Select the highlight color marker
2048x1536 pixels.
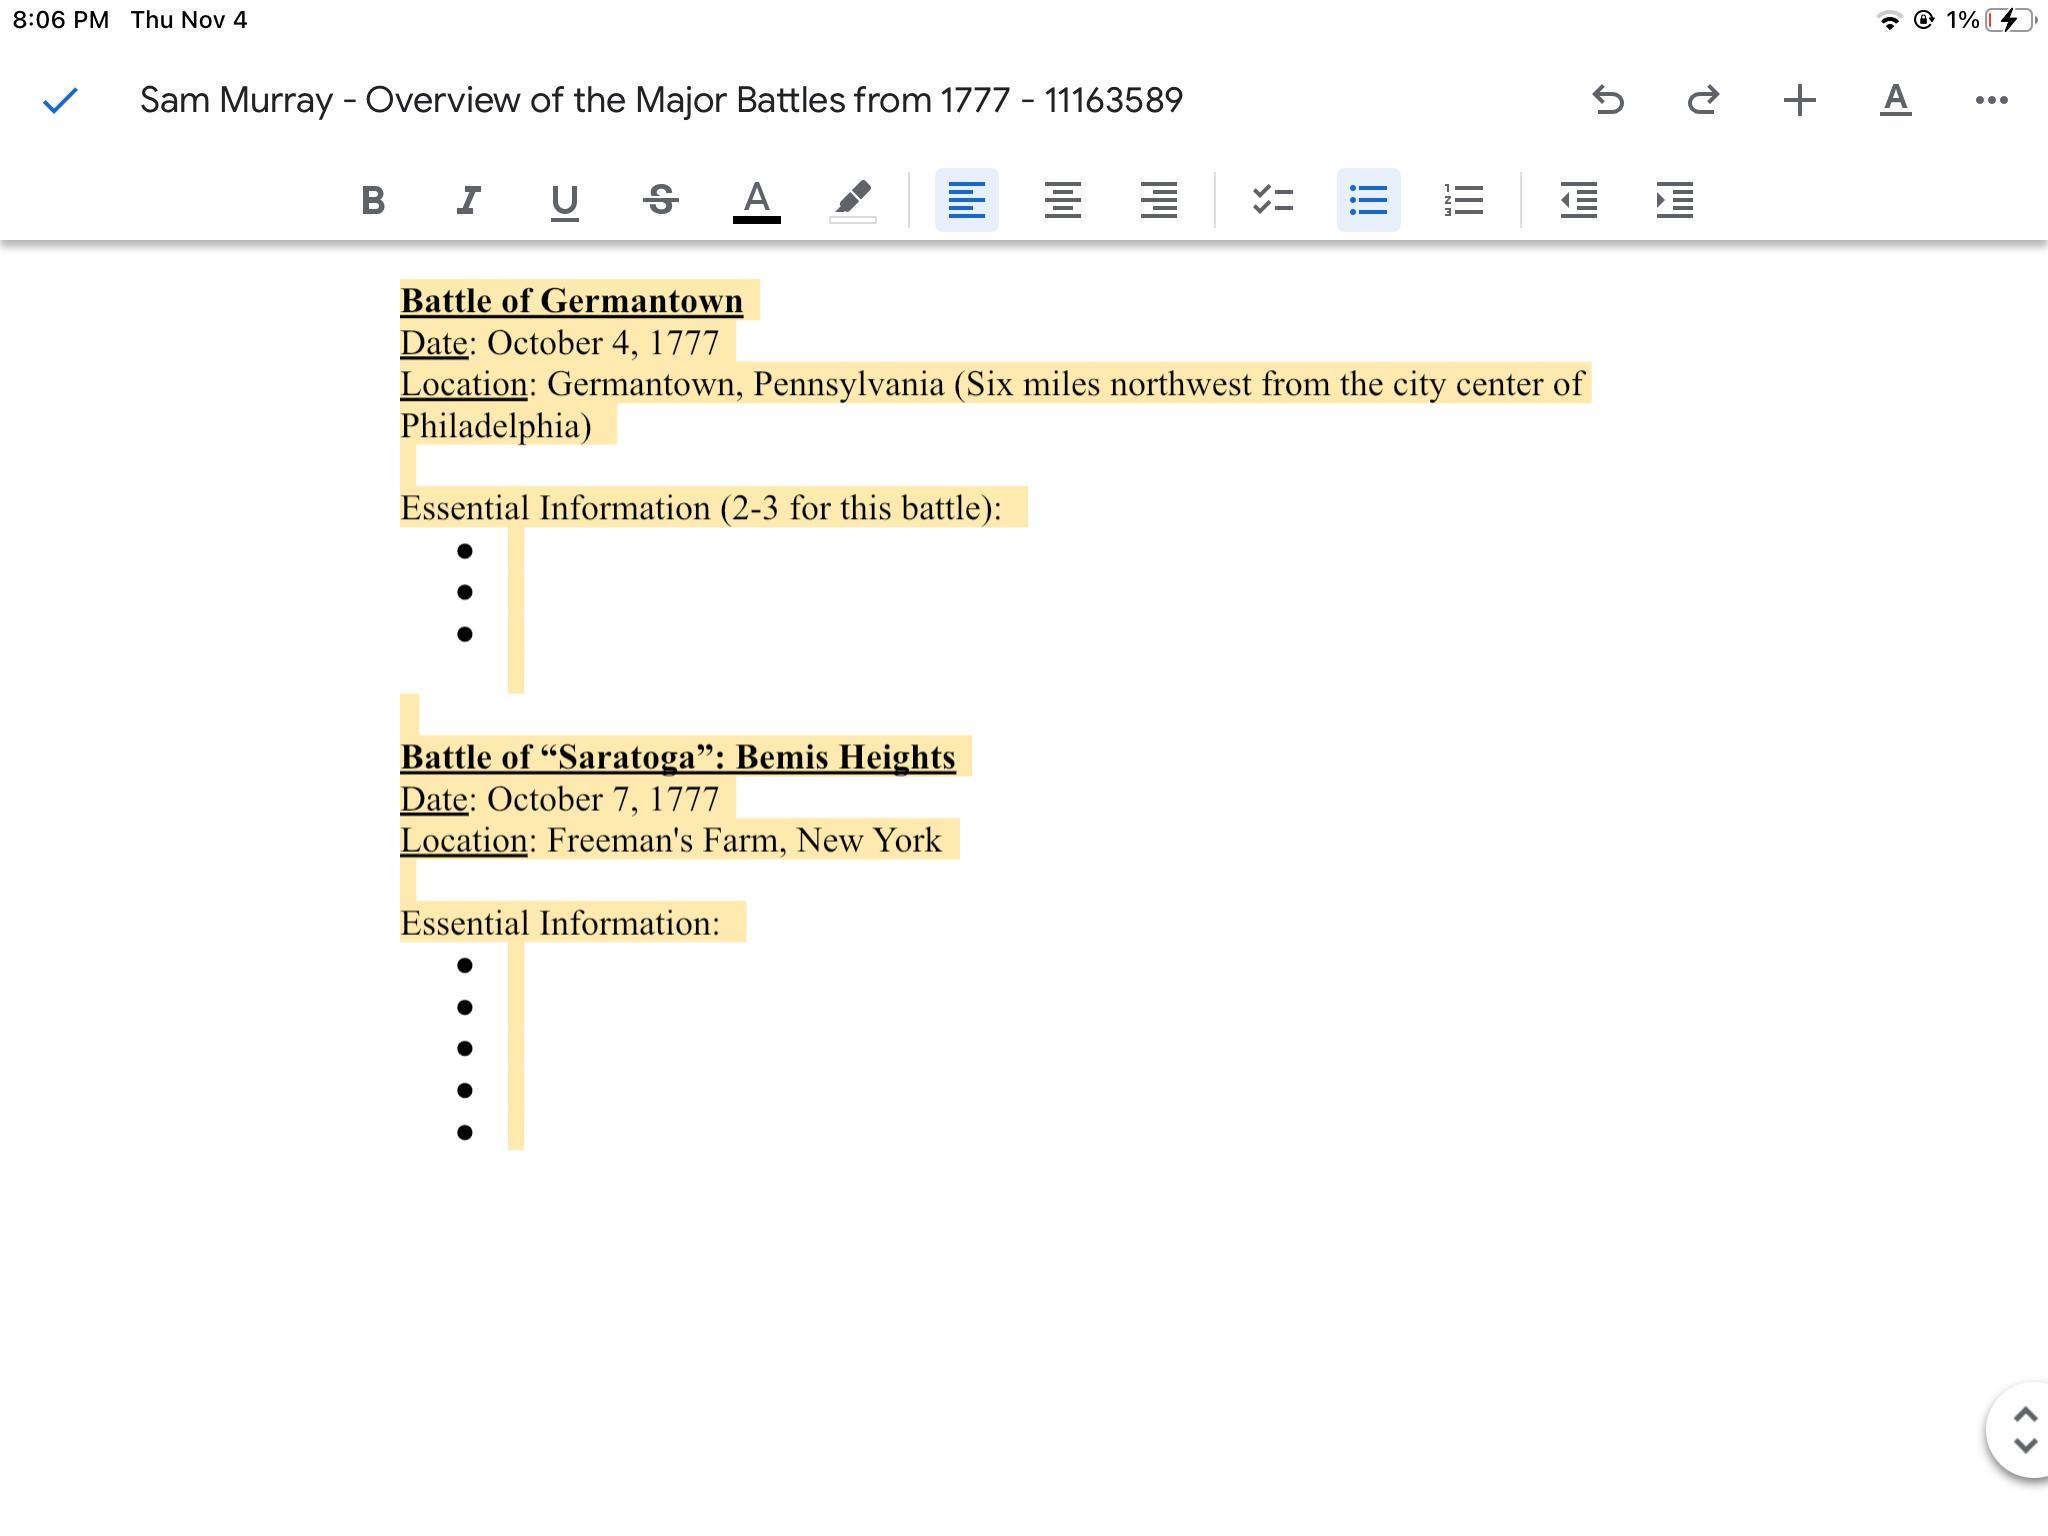852,200
